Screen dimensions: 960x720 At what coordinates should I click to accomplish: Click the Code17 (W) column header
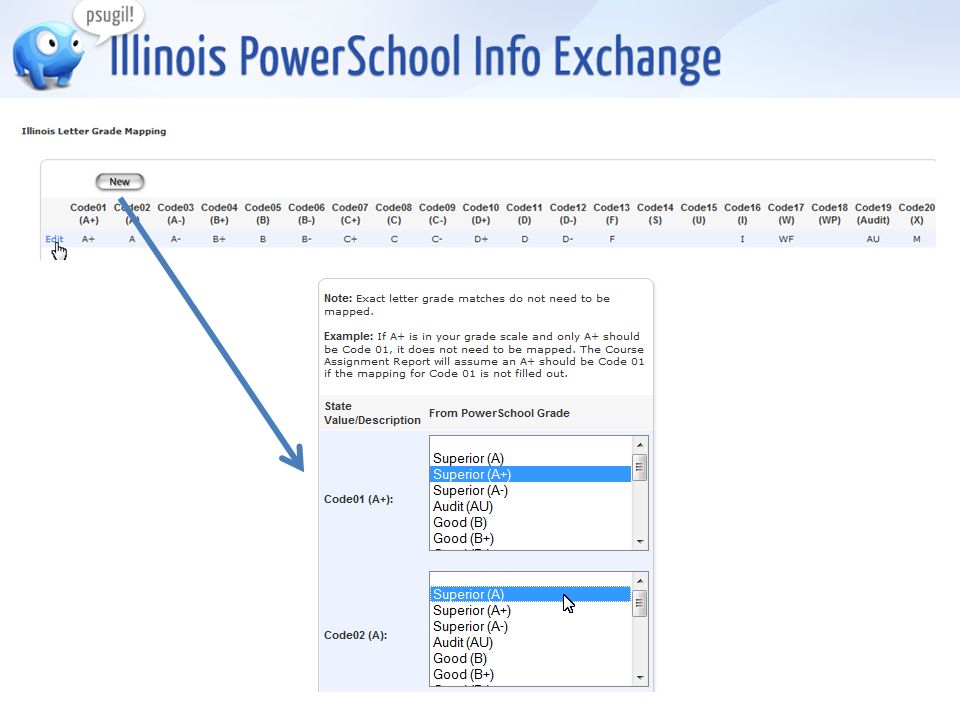tap(786, 214)
